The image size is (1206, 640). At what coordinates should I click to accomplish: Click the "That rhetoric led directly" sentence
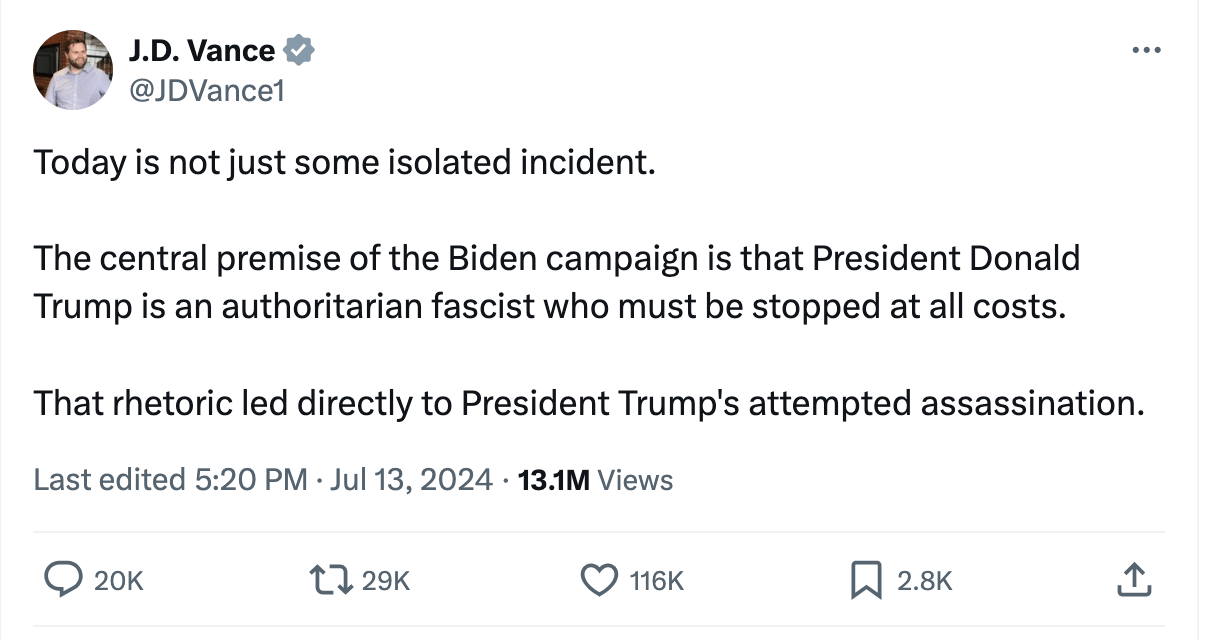[x=588, y=403]
